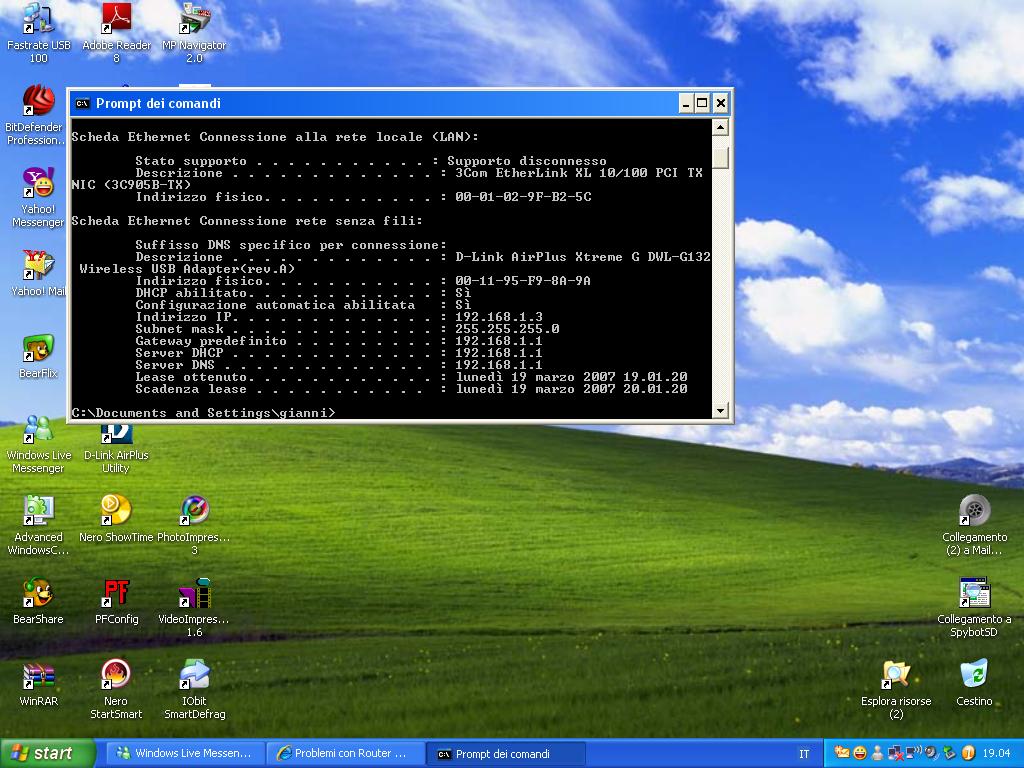
Task: Click the command prompt scrollbar down arrow
Action: [x=720, y=411]
